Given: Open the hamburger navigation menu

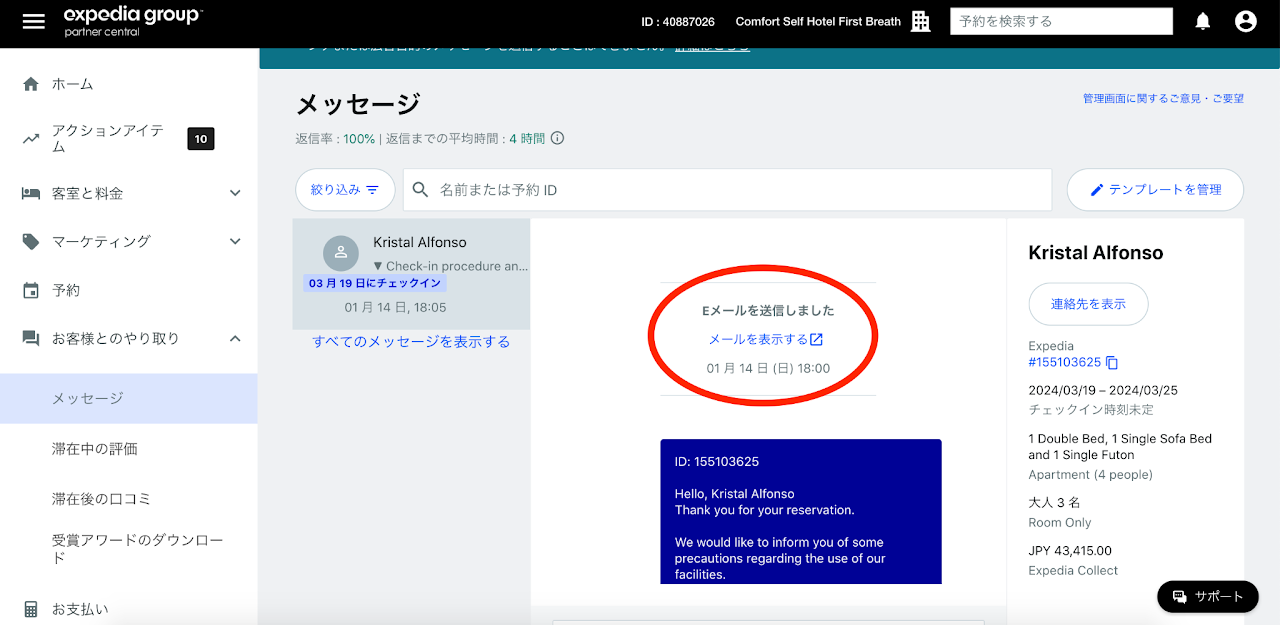Looking at the screenshot, I should 33,21.
